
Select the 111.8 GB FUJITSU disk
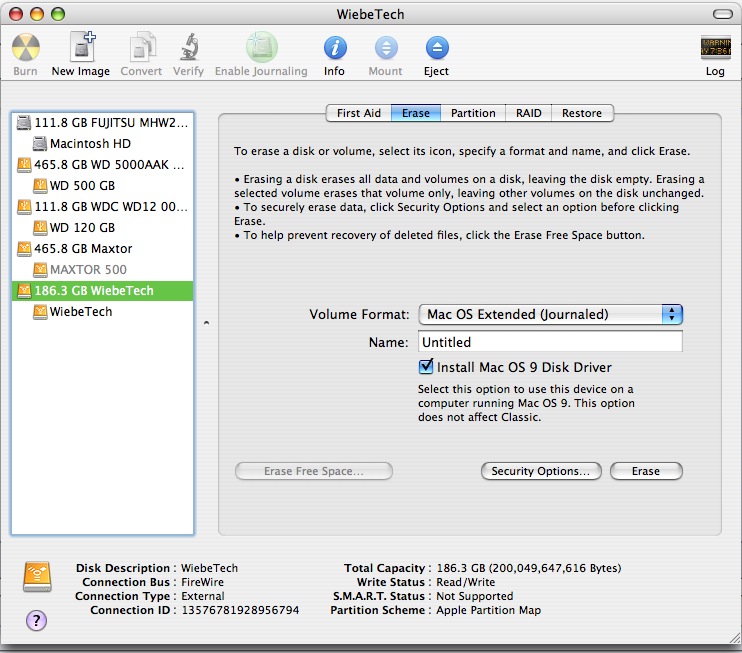pyautogui.click(x=102, y=123)
